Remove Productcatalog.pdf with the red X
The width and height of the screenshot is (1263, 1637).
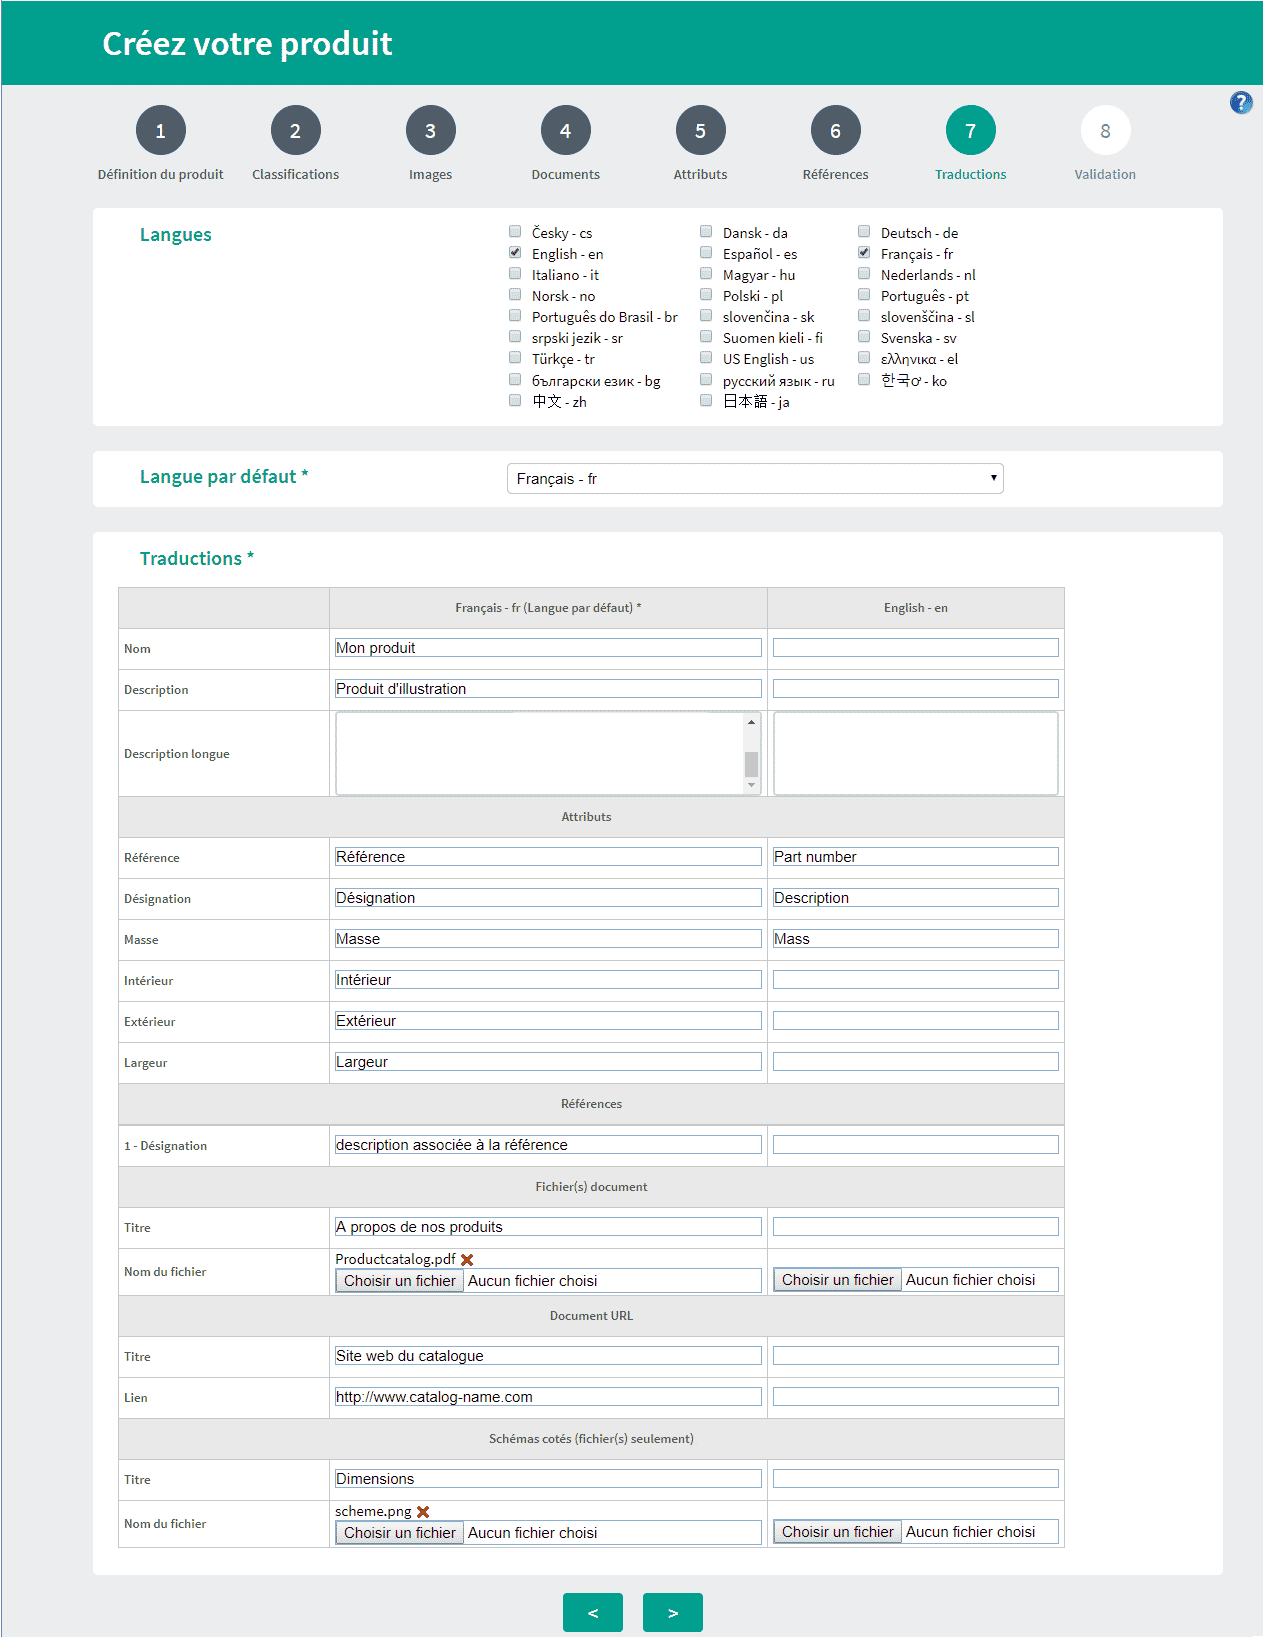467,1260
